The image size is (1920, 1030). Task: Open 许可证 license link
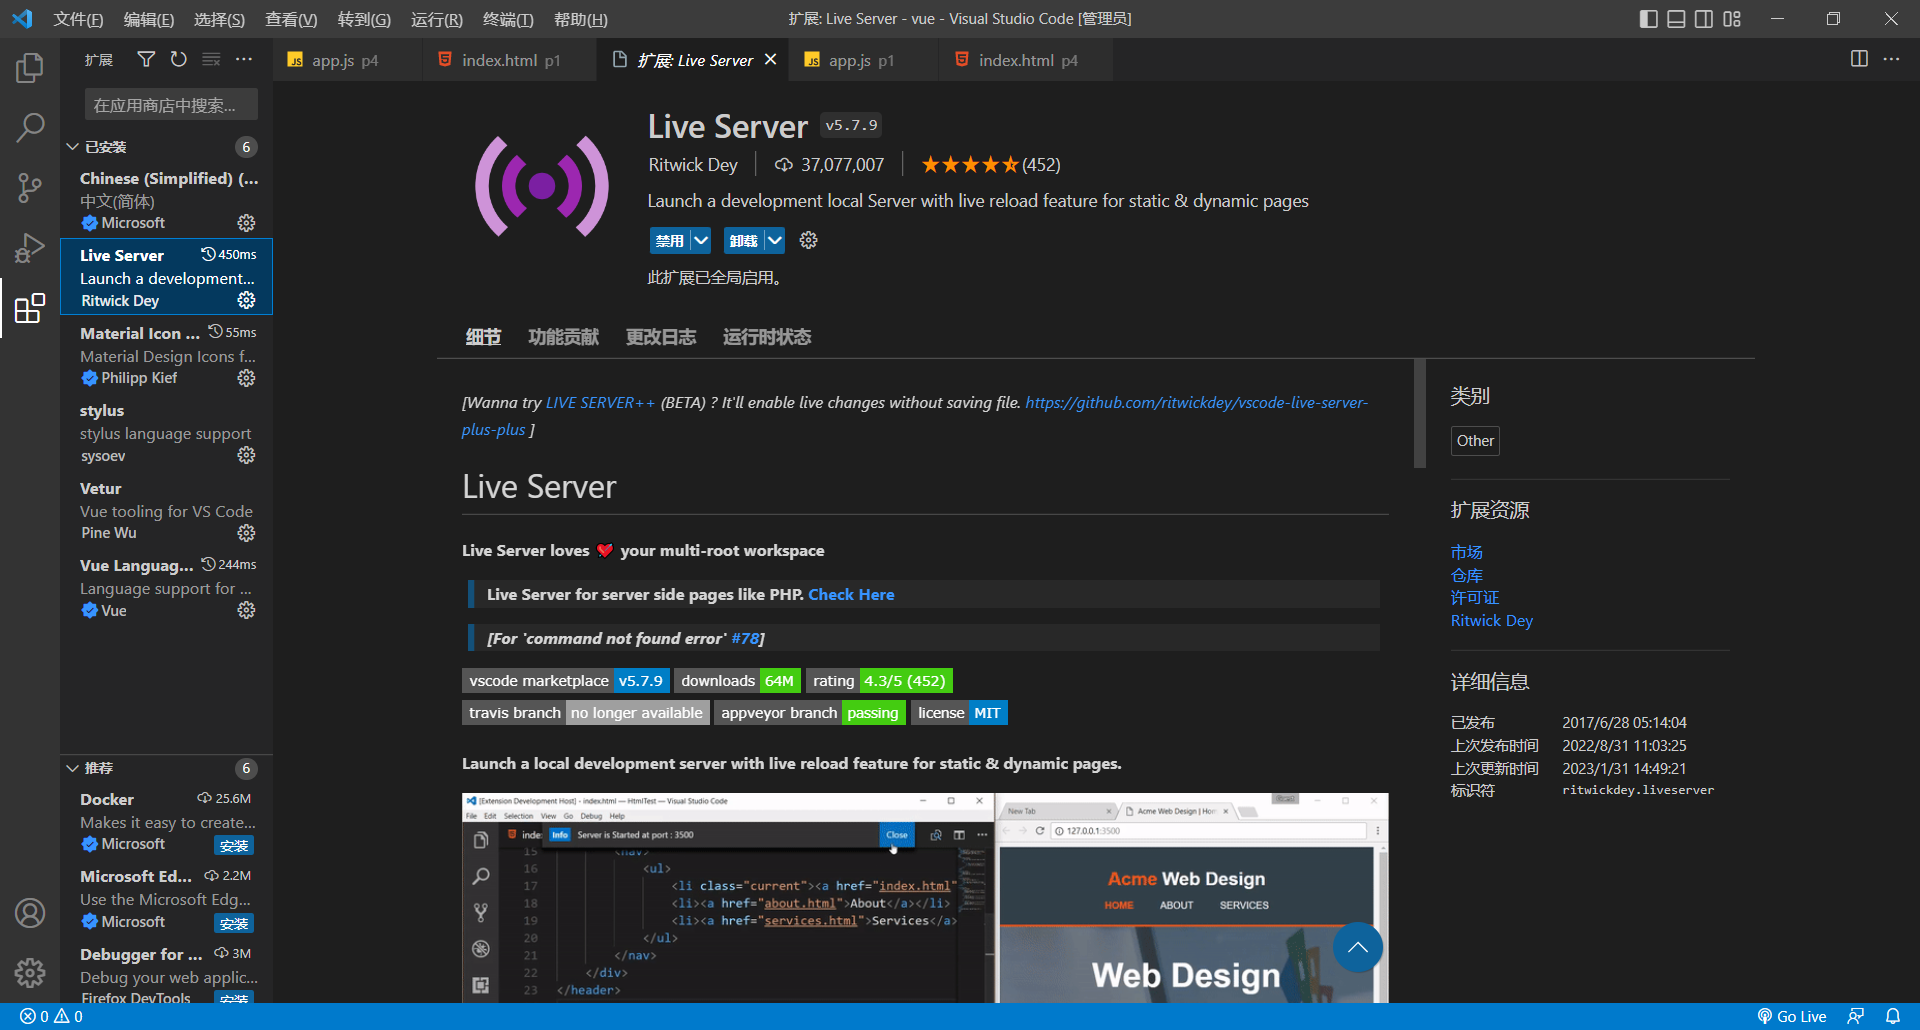(x=1475, y=598)
